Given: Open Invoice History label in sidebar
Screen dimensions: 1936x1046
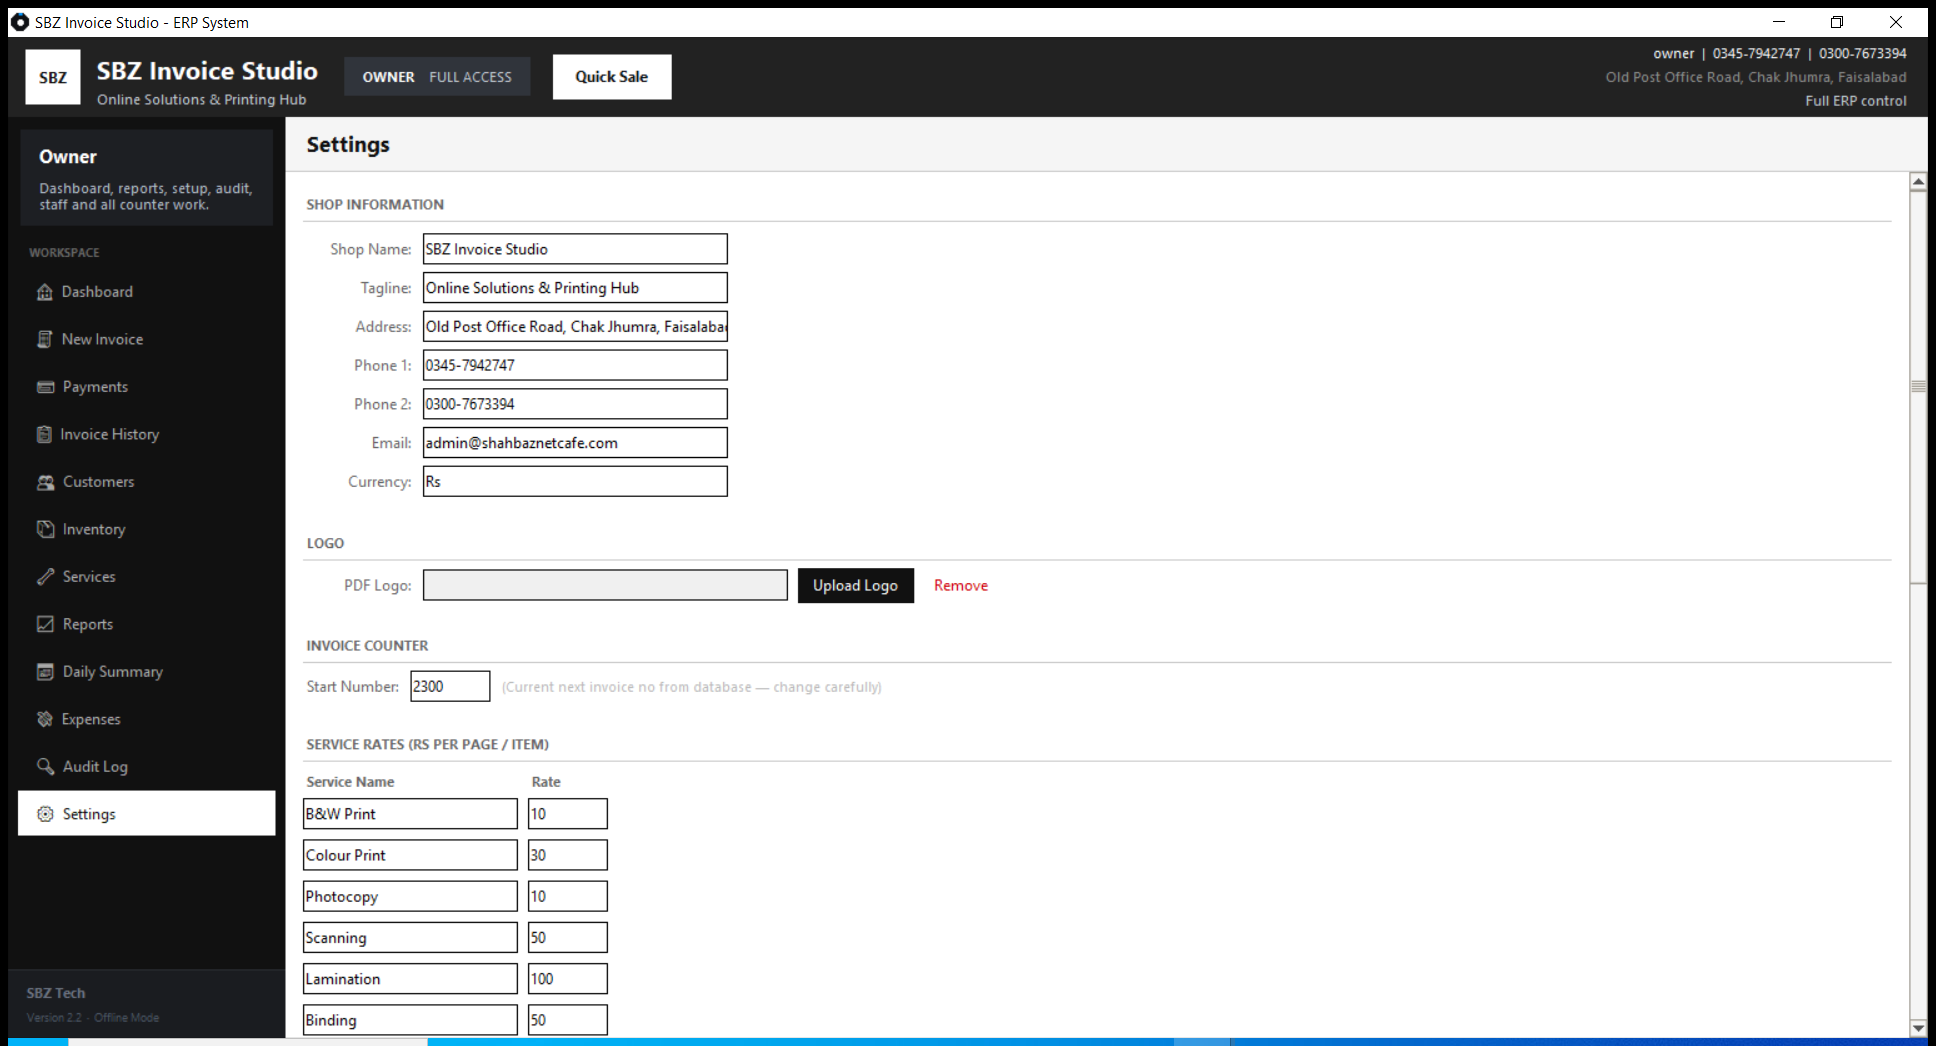Looking at the screenshot, I should coord(109,434).
